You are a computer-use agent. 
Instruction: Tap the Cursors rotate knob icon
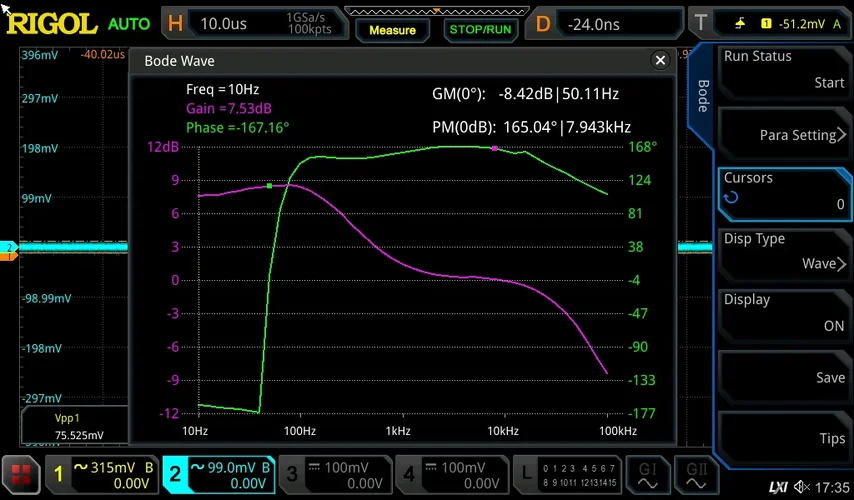tap(731, 197)
